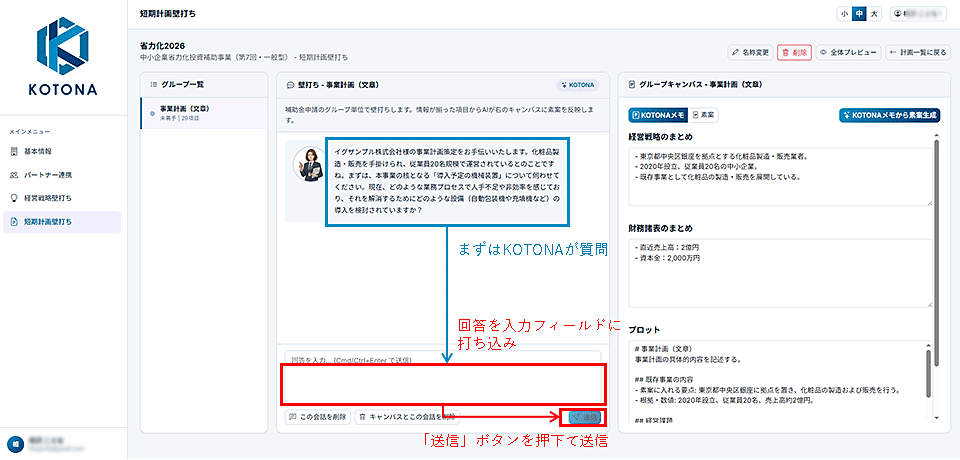Open the パートナー連携 menu item
960x460 pixels.
click(61, 175)
